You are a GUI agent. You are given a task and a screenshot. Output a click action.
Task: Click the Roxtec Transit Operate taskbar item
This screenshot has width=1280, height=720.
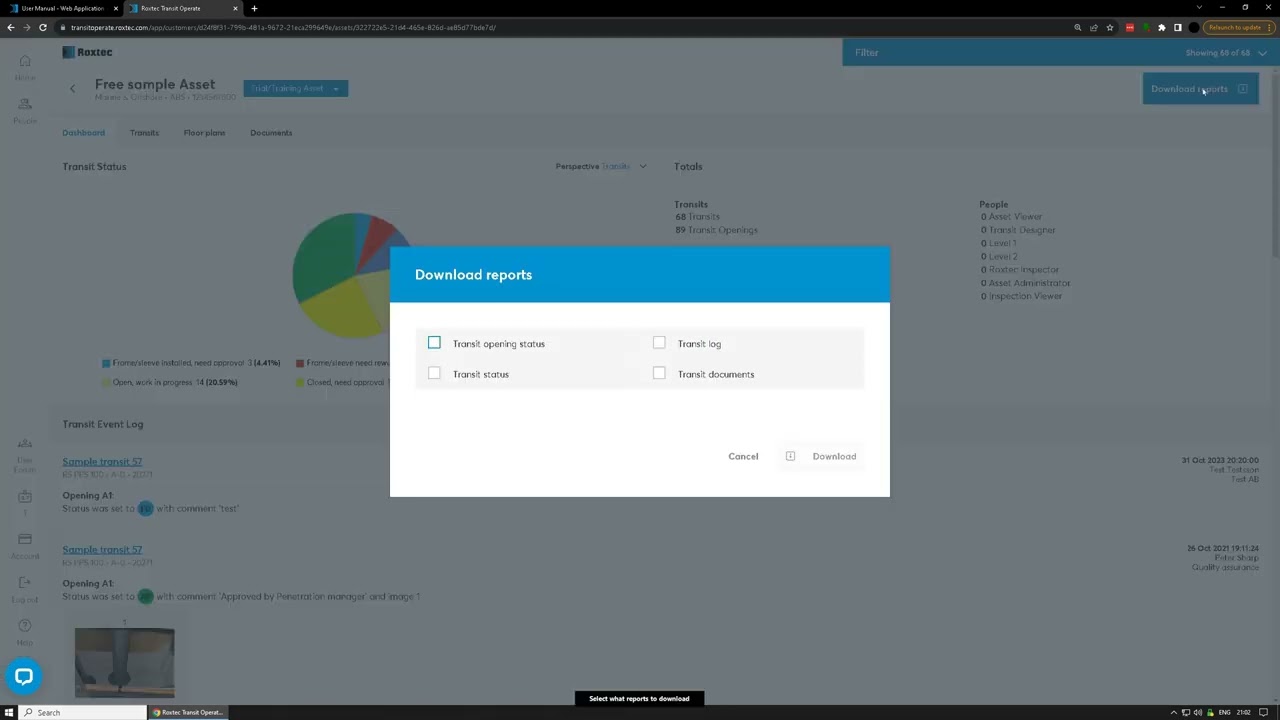click(188, 712)
